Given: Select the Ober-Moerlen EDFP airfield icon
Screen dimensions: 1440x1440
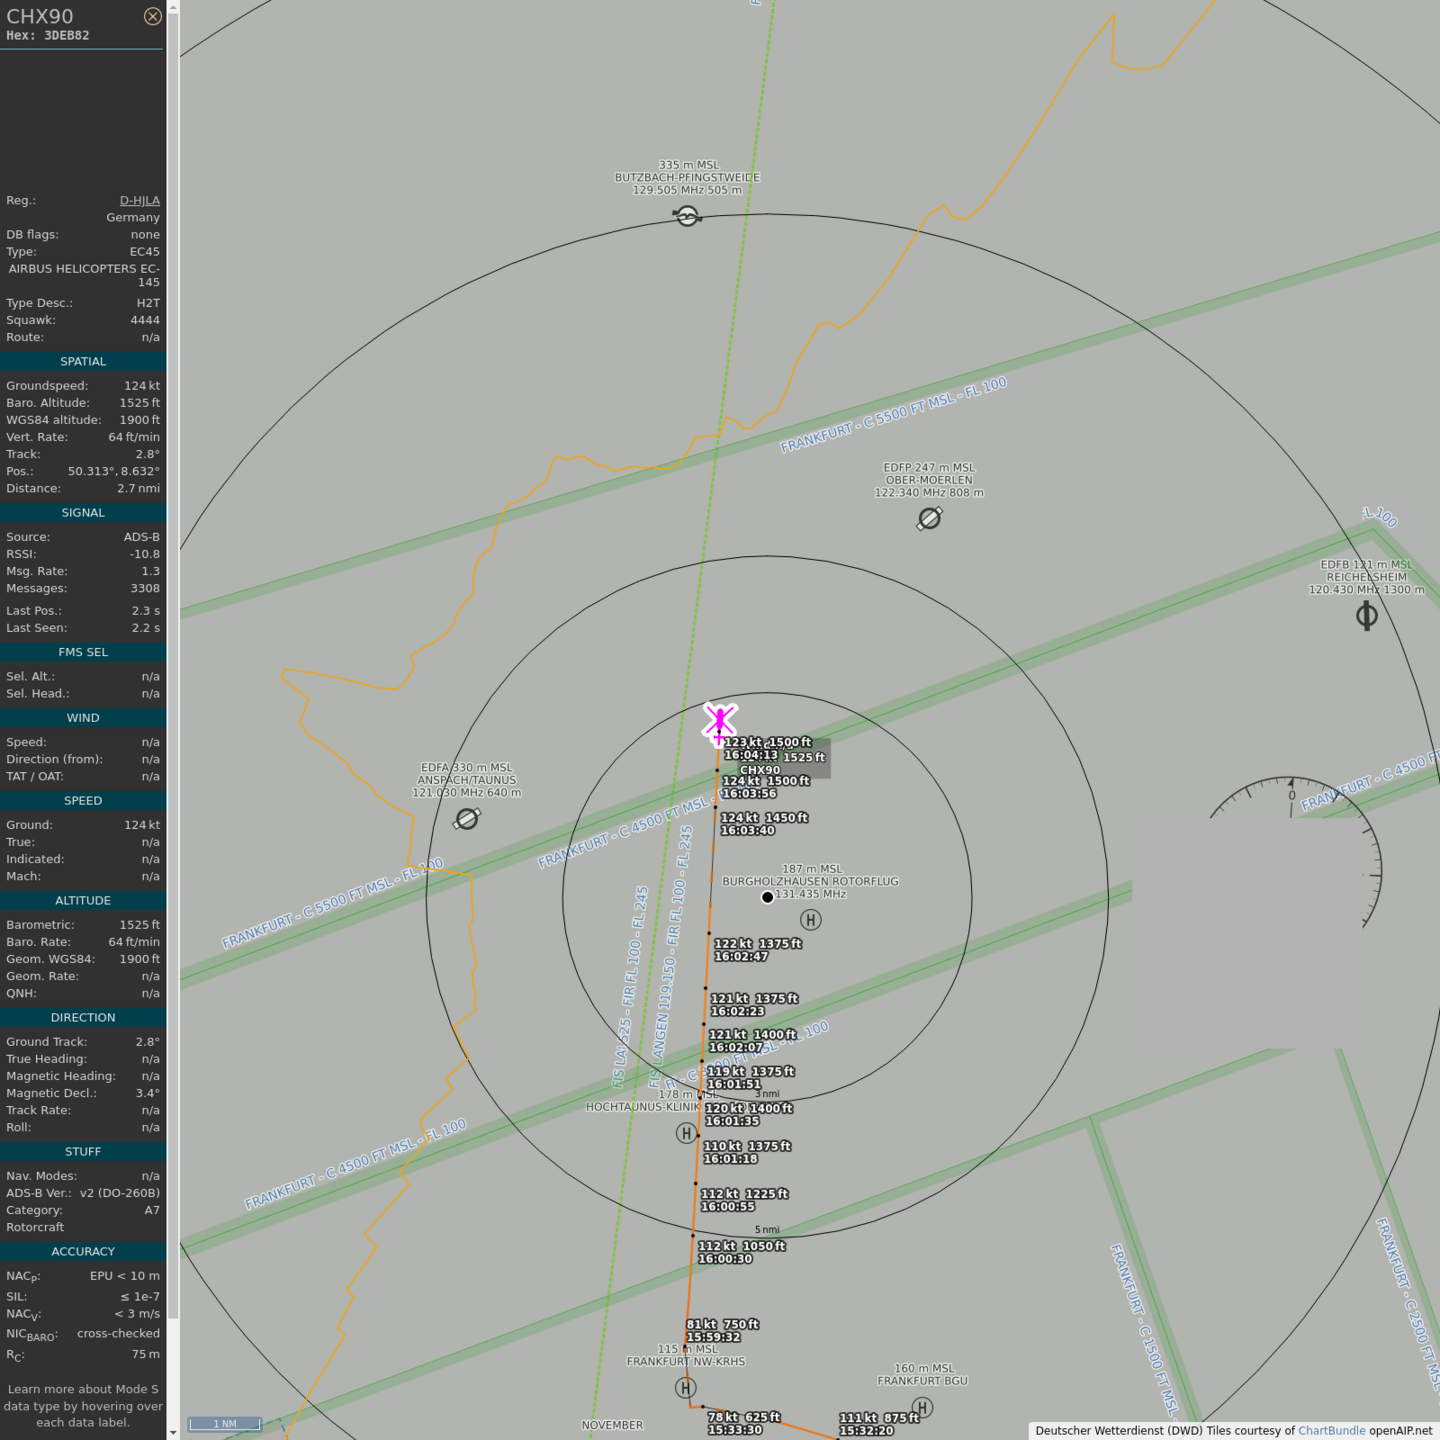Looking at the screenshot, I should (x=929, y=518).
